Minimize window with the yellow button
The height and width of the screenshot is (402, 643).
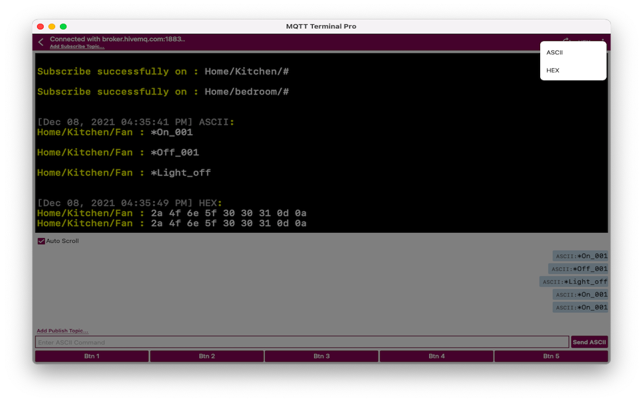pyautogui.click(x=52, y=26)
